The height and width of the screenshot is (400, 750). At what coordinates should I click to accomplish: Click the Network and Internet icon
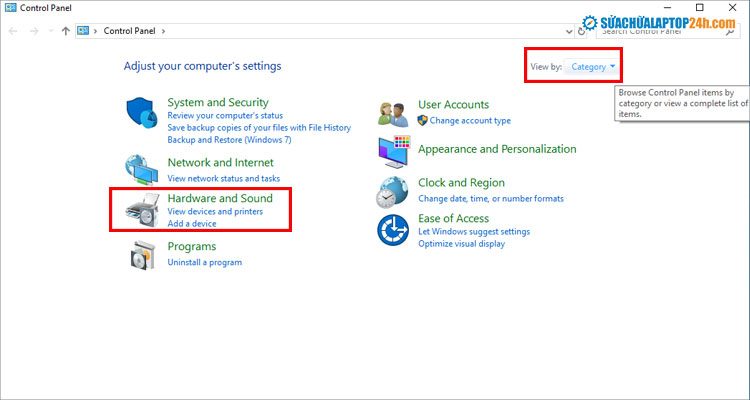[x=142, y=170]
